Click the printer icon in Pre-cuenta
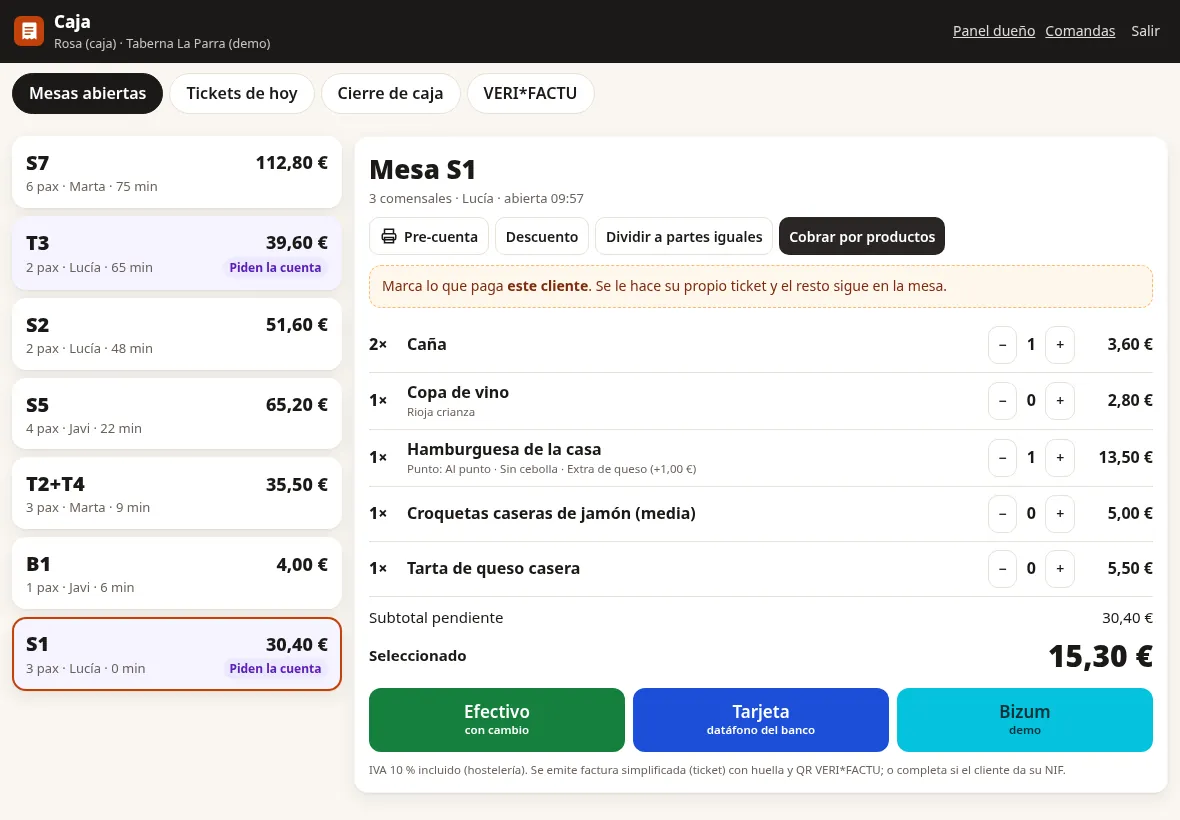 click(x=388, y=236)
